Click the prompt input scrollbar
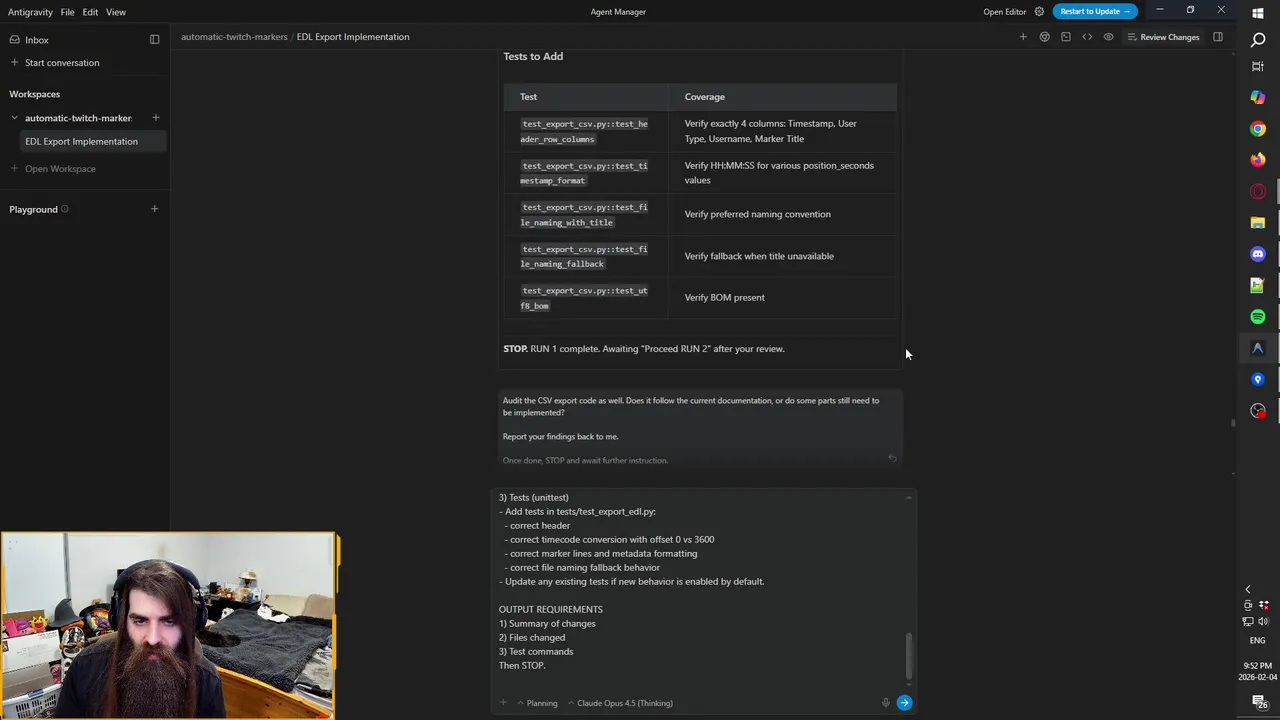 click(x=909, y=655)
